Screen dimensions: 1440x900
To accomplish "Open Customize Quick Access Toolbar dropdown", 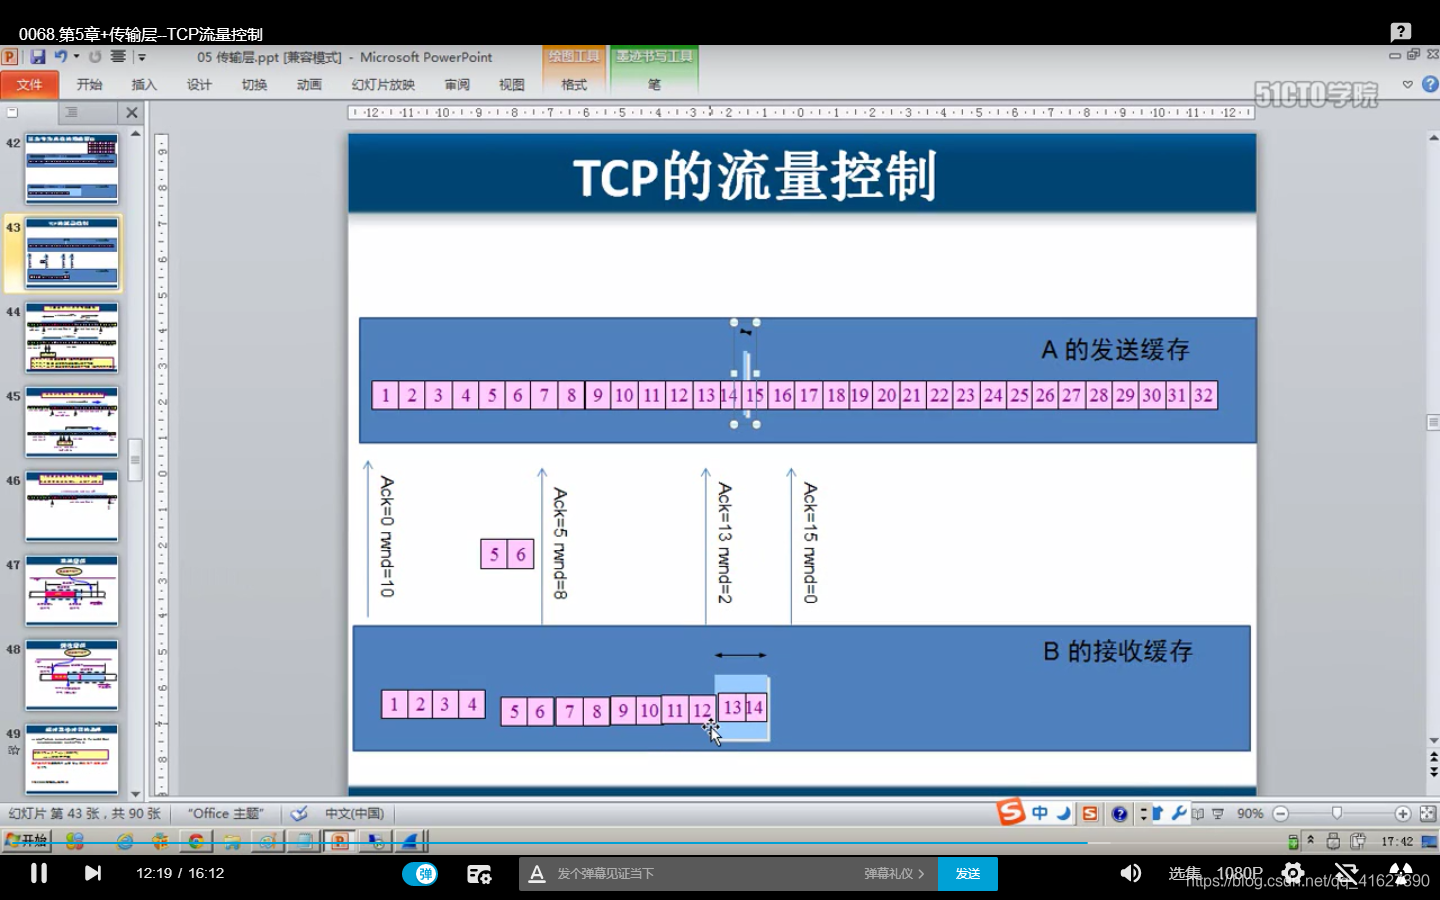I will pyautogui.click(x=141, y=57).
